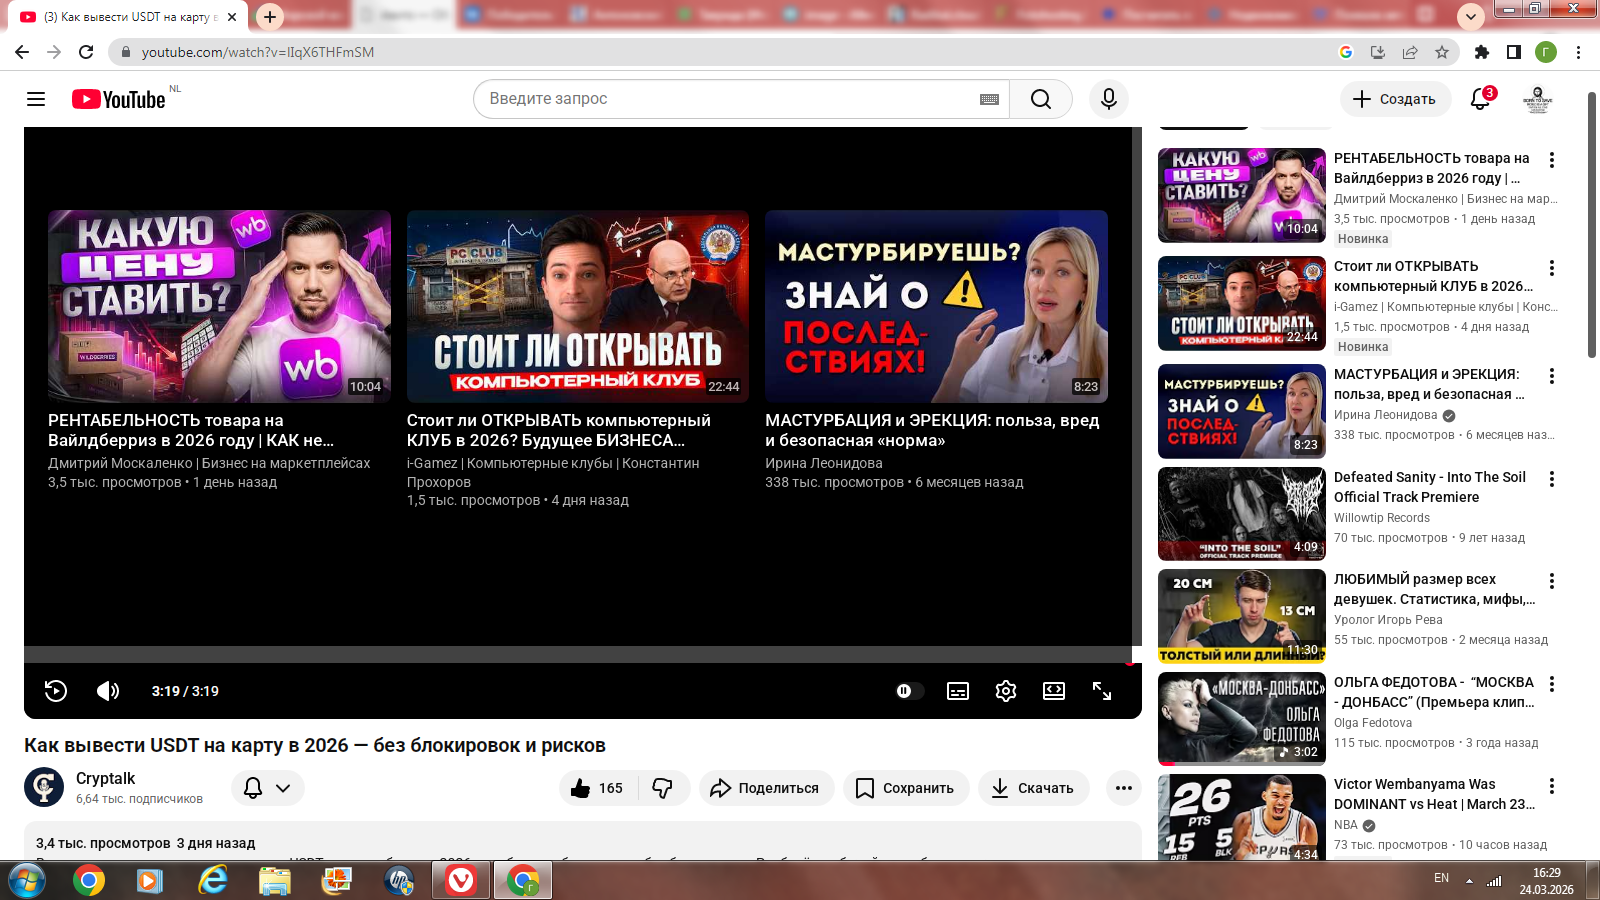Image resolution: width=1600 pixels, height=900 pixels.
Task: Like the video with 165 likes
Action: coord(598,788)
